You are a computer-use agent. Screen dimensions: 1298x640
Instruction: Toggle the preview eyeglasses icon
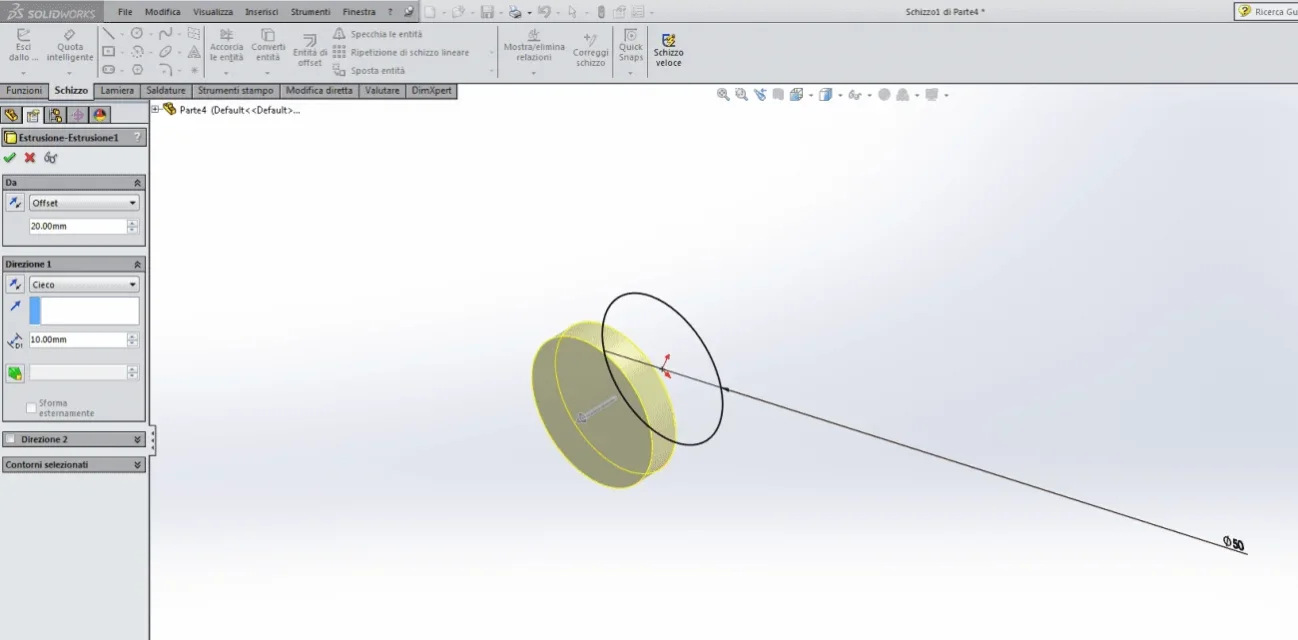[51, 158]
